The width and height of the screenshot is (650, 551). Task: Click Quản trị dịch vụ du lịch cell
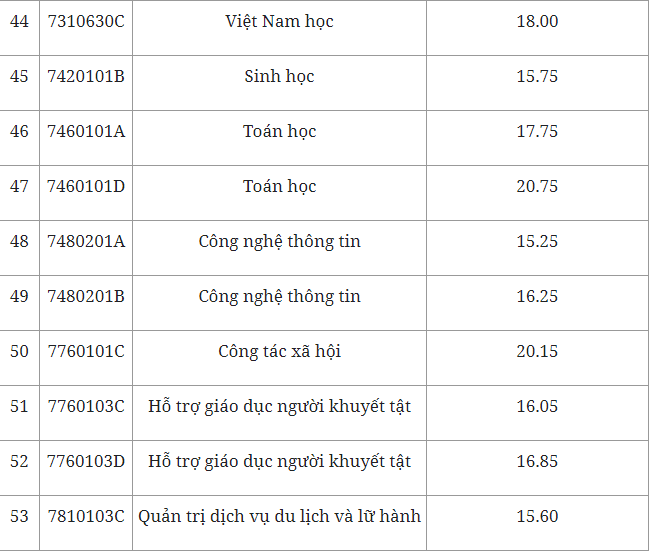[x=279, y=517]
